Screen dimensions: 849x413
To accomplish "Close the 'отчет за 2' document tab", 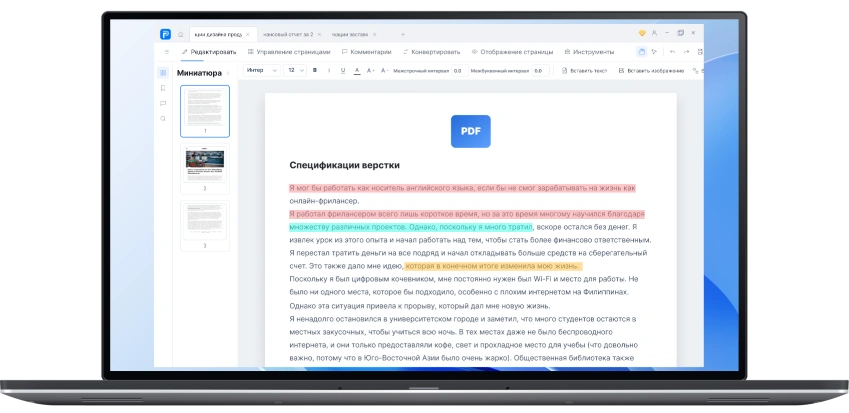I will tap(319, 34).
